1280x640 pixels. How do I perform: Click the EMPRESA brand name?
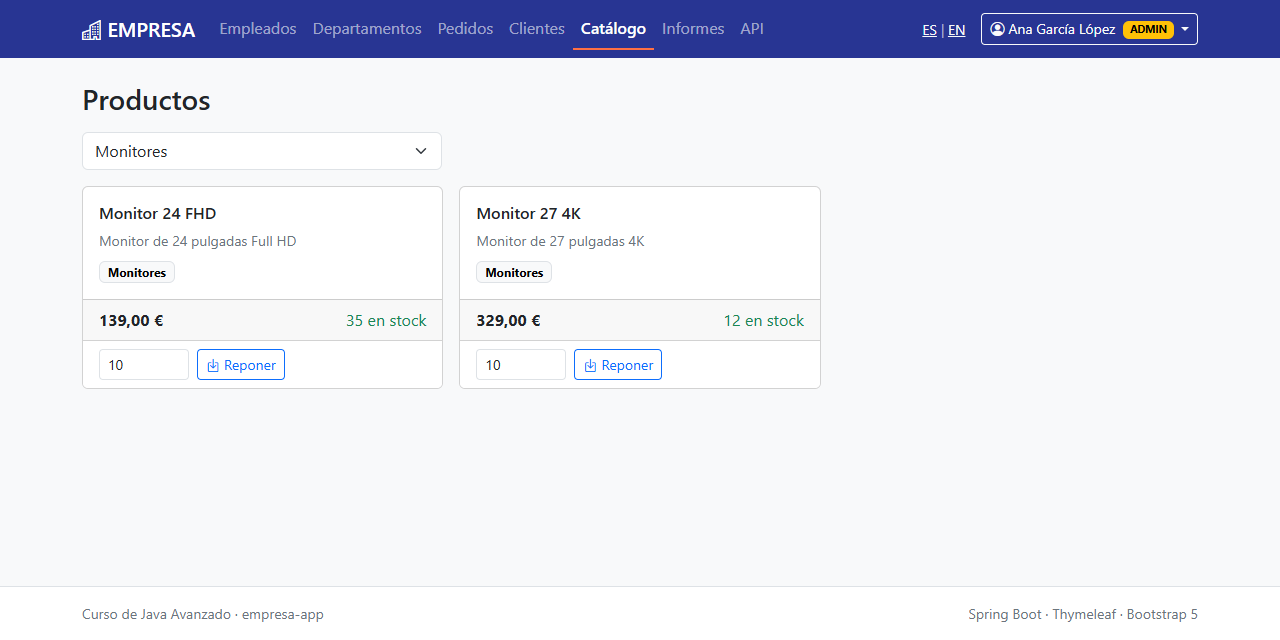tap(151, 30)
